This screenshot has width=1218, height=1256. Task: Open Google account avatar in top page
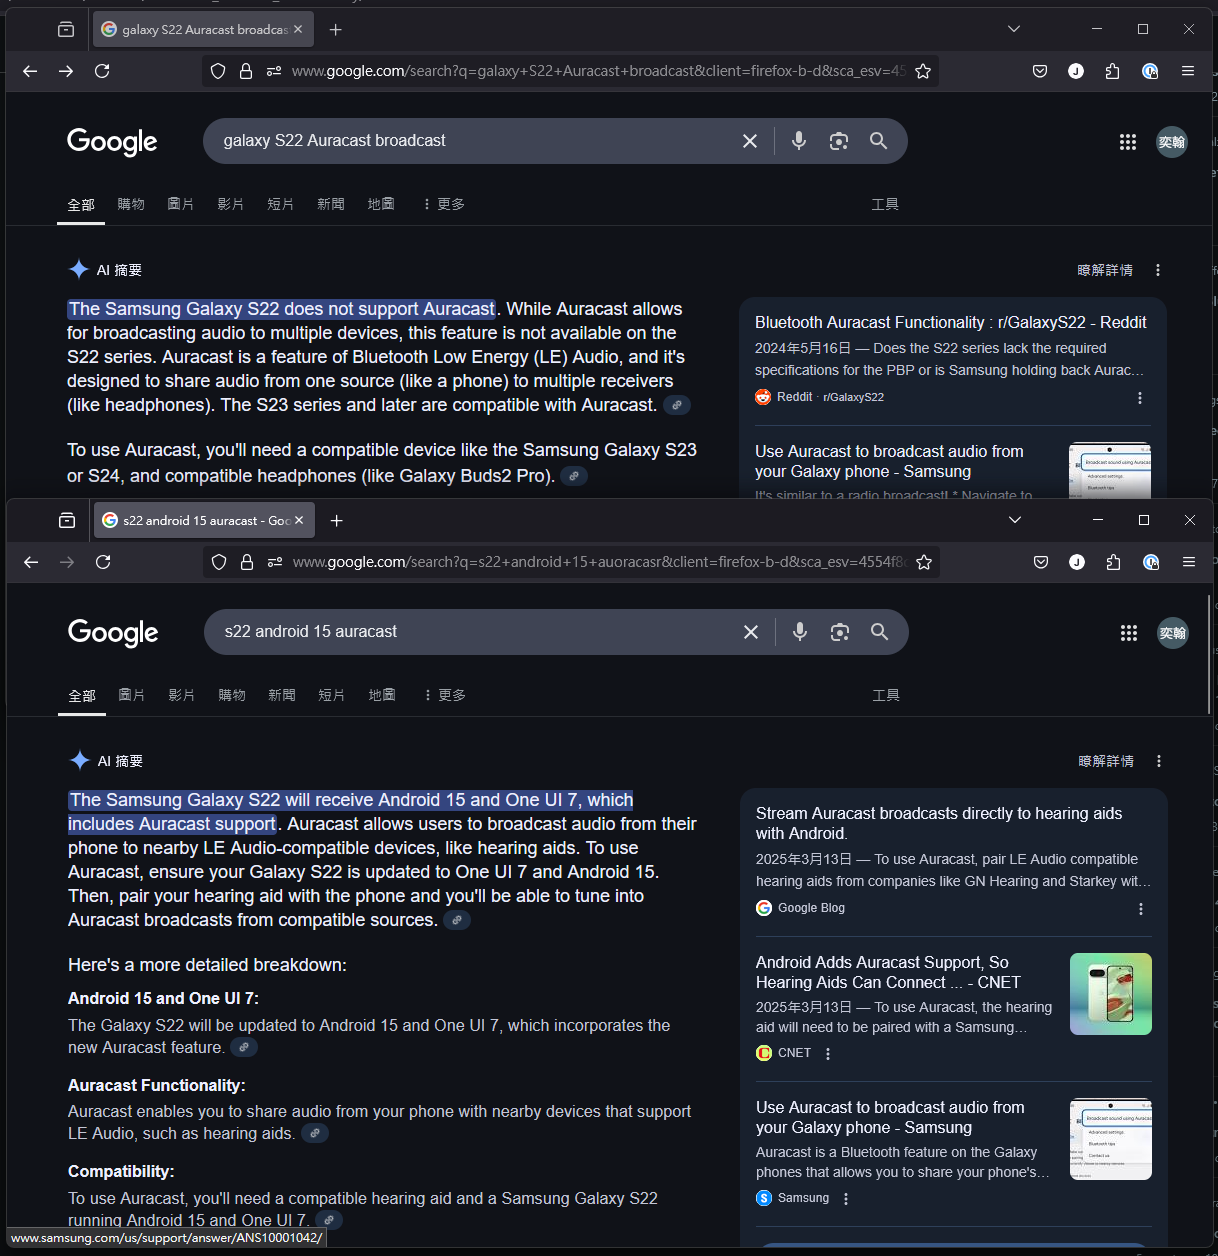(1172, 142)
